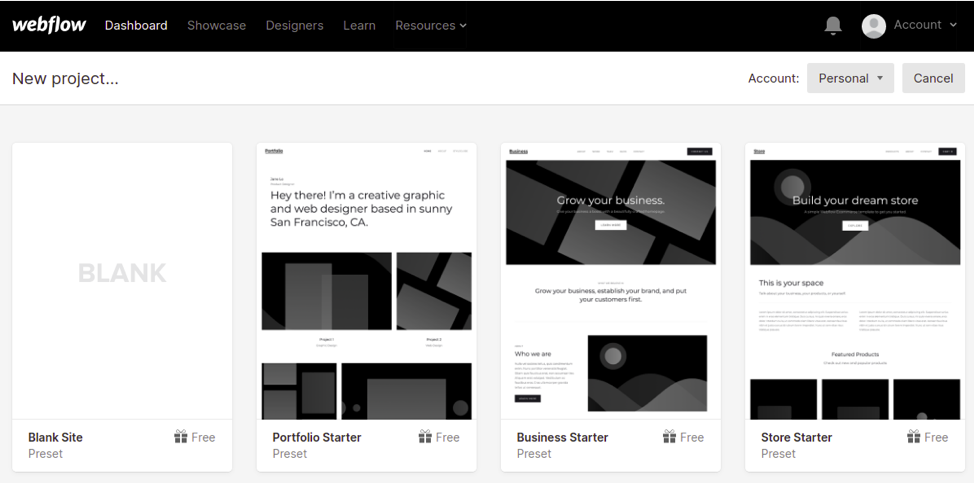This screenshot has width=974, height=483.
Task: Select the Blank Site thumbnail
Action: (122, 281)
